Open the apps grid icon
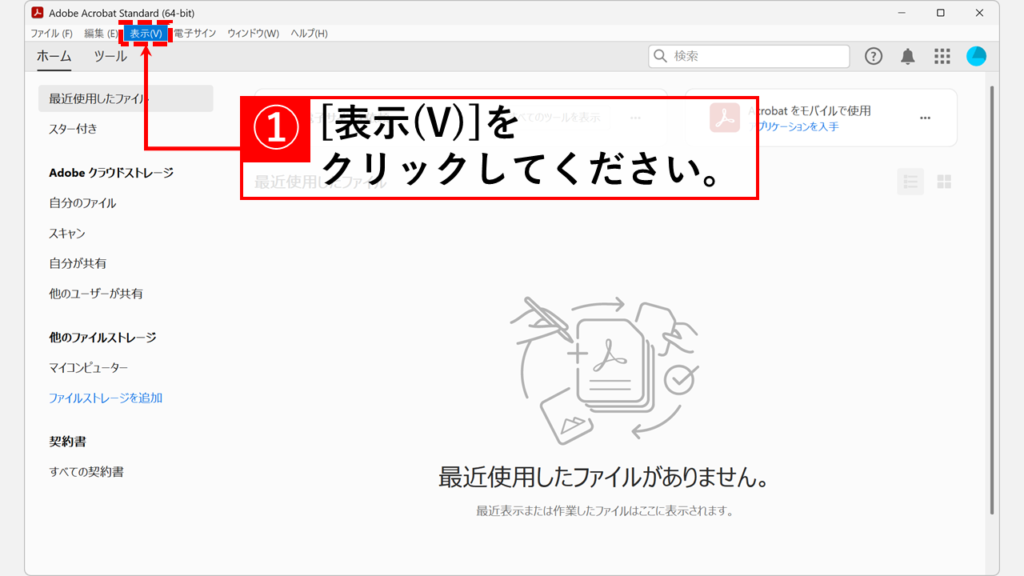This screenshot has width=1024, height=576. coord(942,56)
